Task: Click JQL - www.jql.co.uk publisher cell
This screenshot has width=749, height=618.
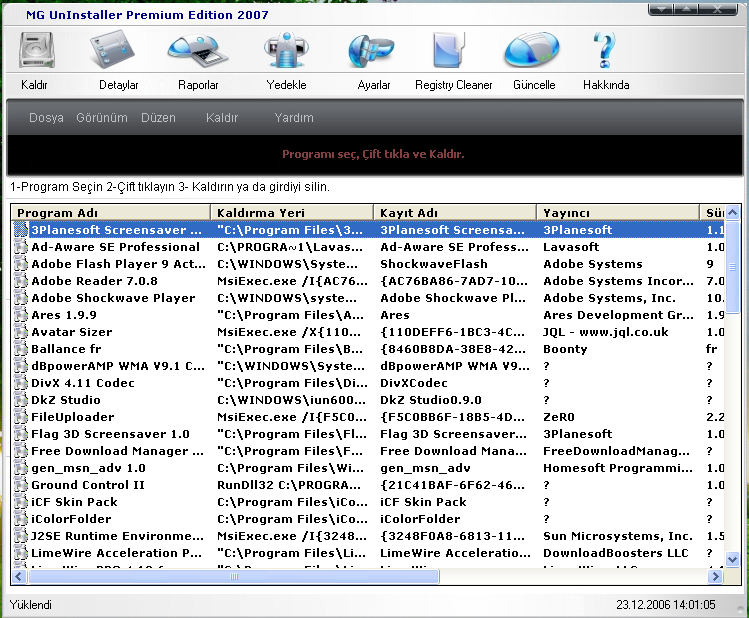Action: 606,332
